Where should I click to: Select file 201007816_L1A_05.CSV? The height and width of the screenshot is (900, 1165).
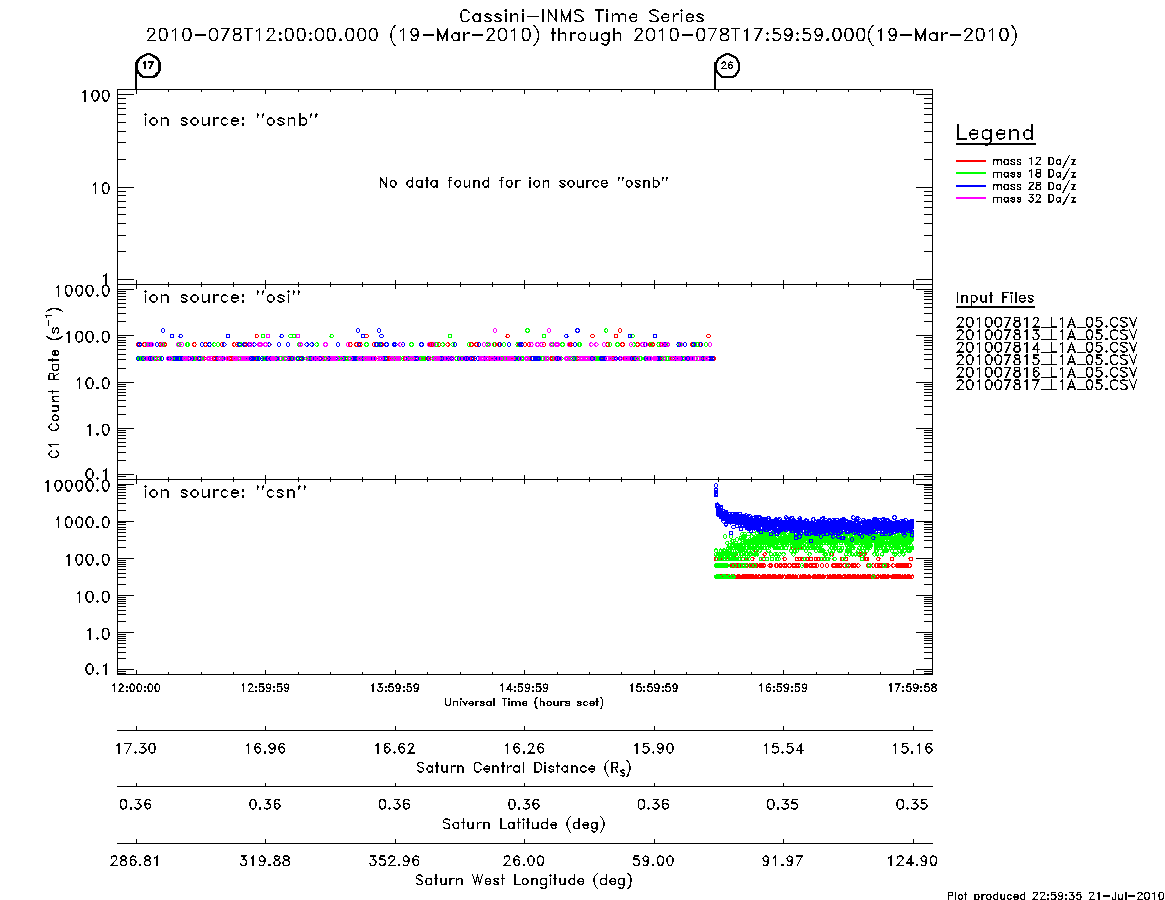click(1046, 372)
